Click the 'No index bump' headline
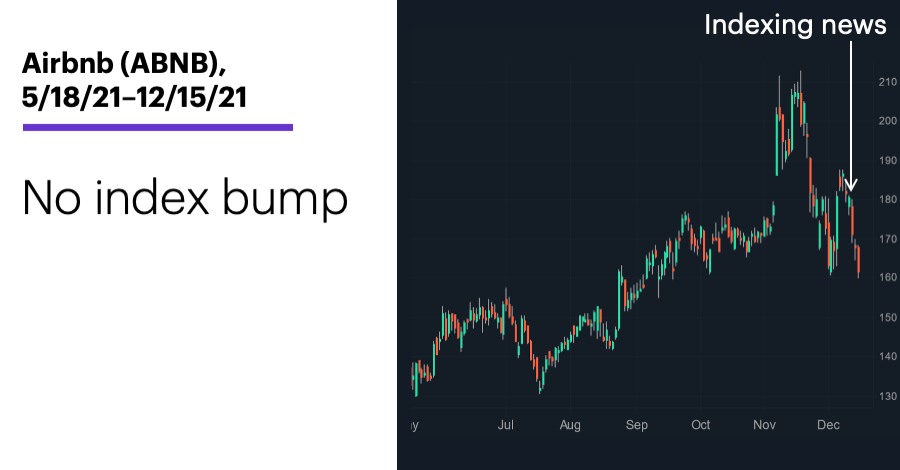900x470 pixels. [185, 198]
